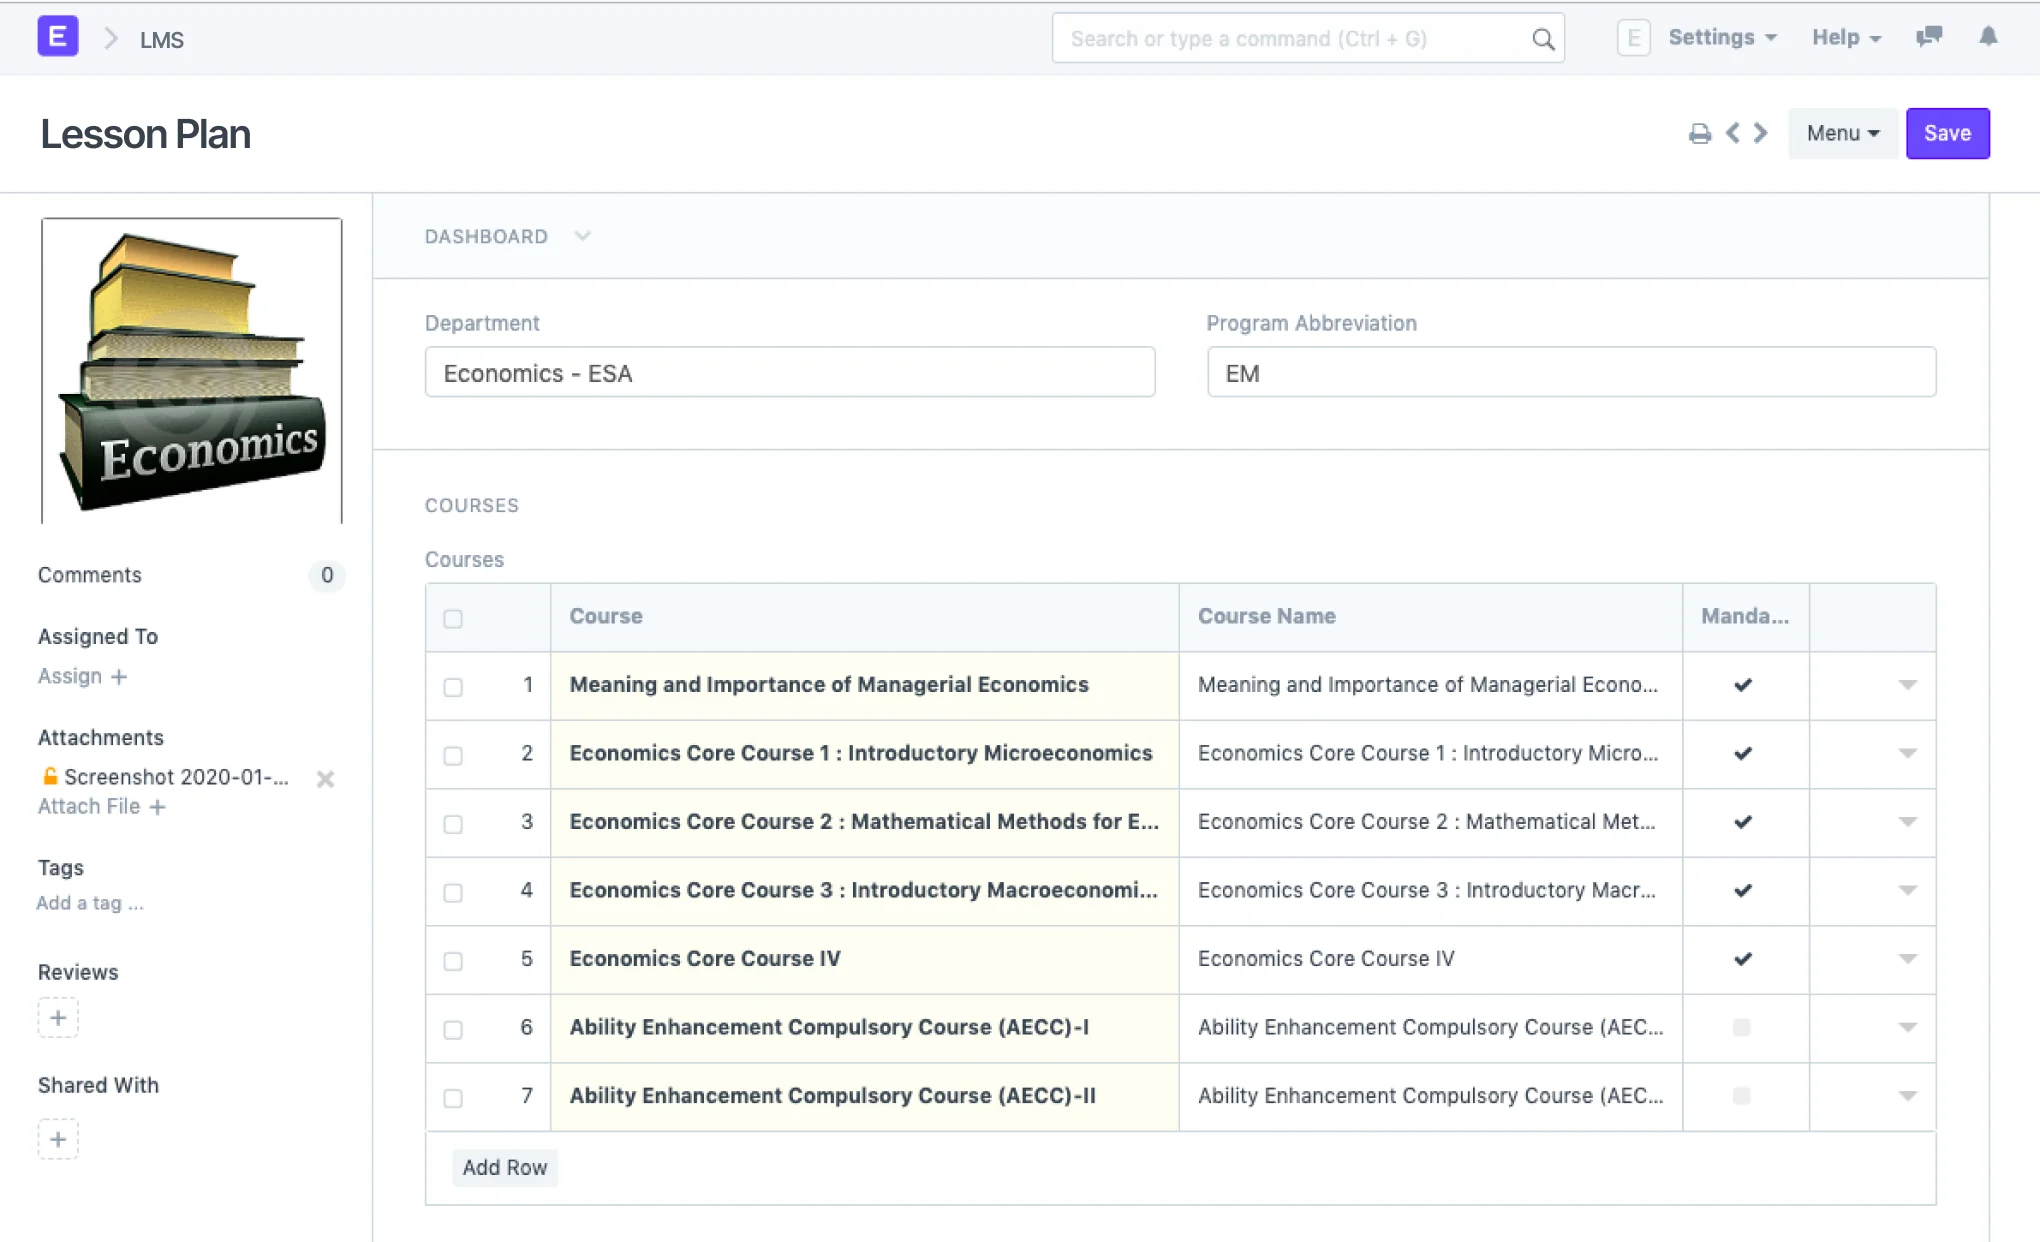Click the Economics books thumbnail image
The image size is (2040, 1242).
pos(191,369)
